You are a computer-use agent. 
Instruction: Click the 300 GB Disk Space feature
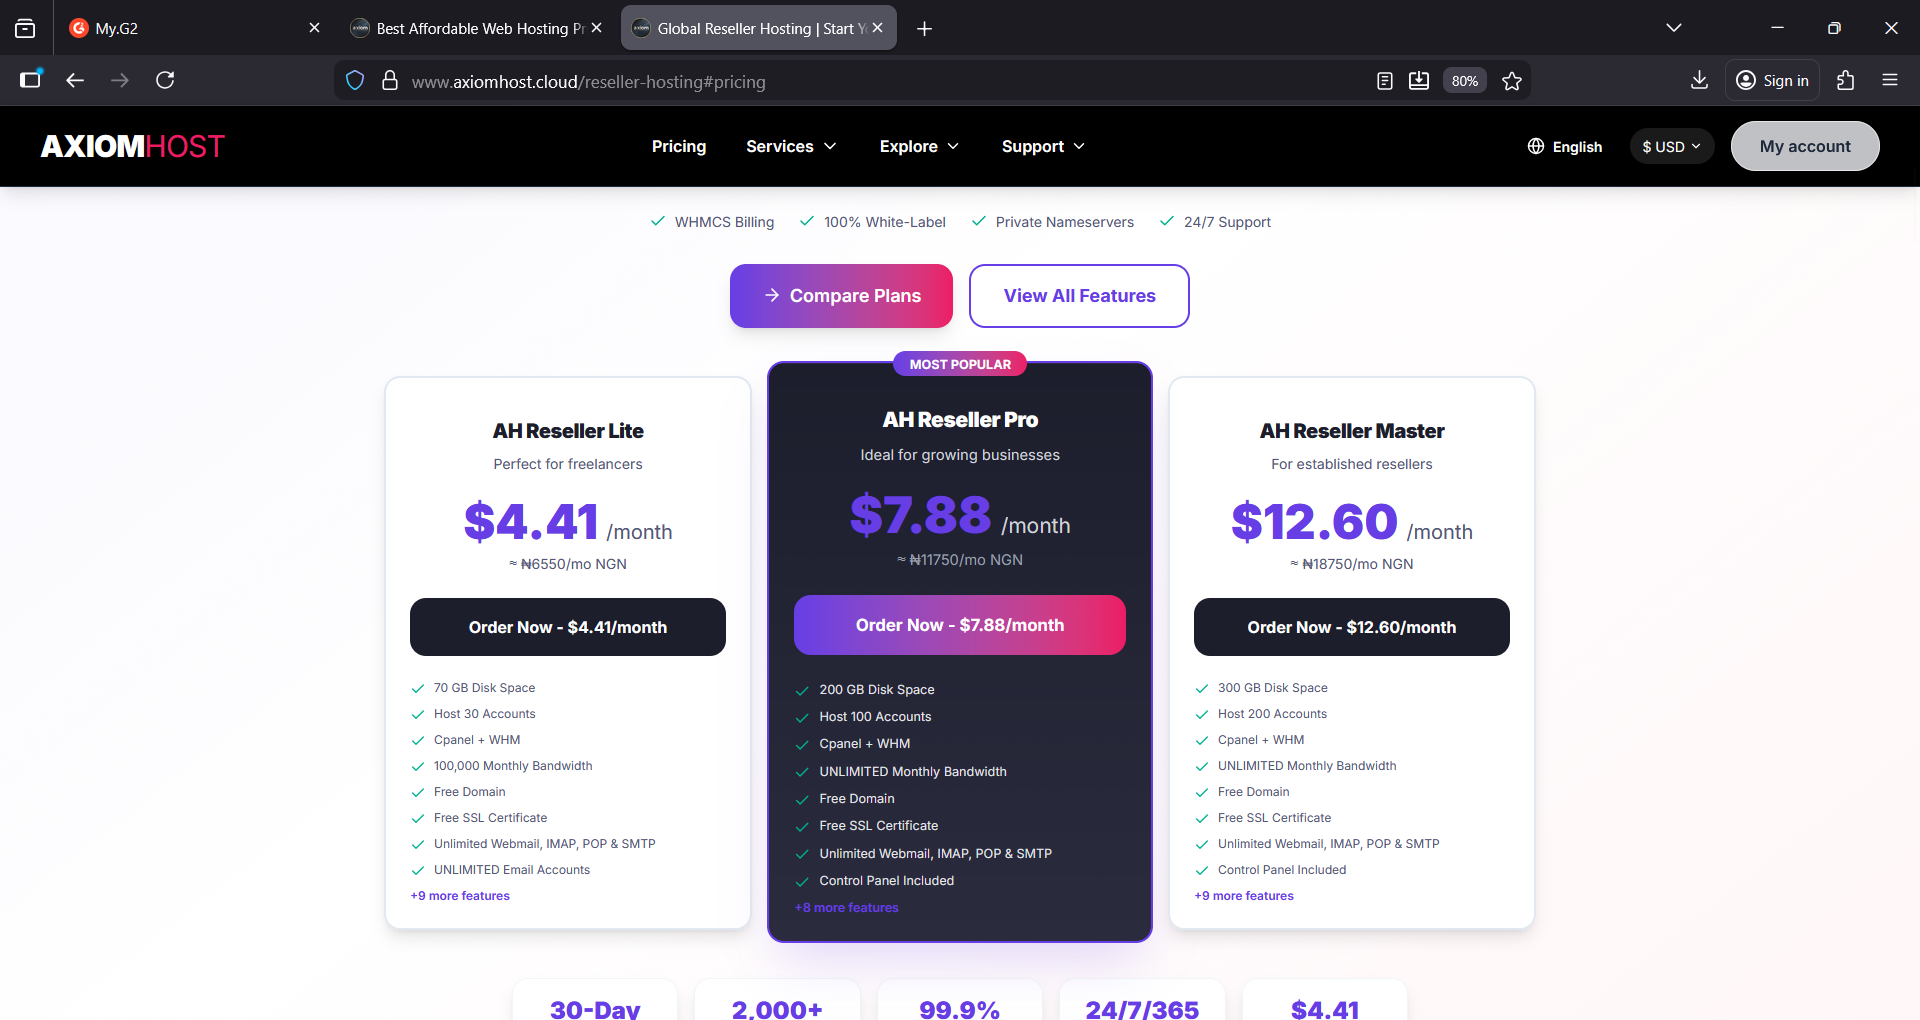(1273, 688)
